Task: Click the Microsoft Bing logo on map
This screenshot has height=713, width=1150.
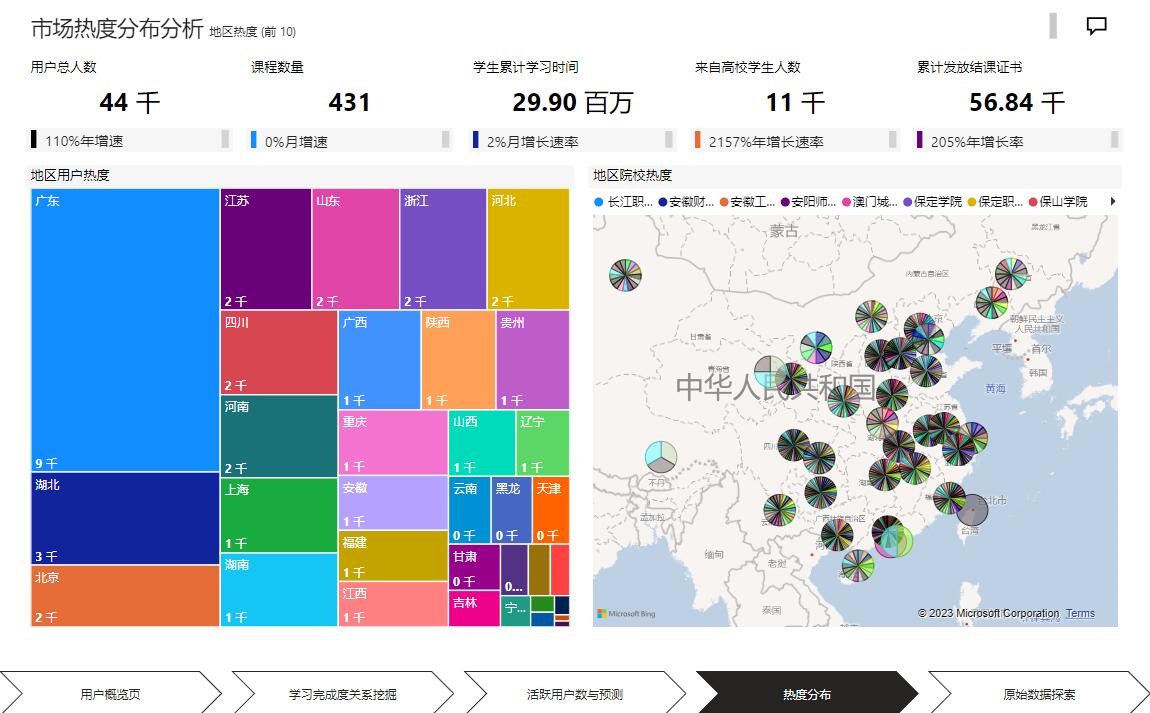Action: coord(621,613)
